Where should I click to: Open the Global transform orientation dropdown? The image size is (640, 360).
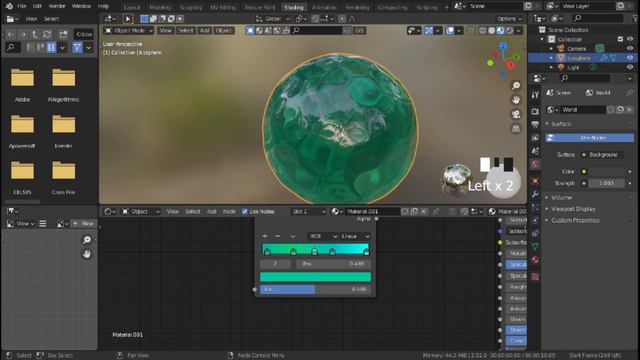click(272, 19)
